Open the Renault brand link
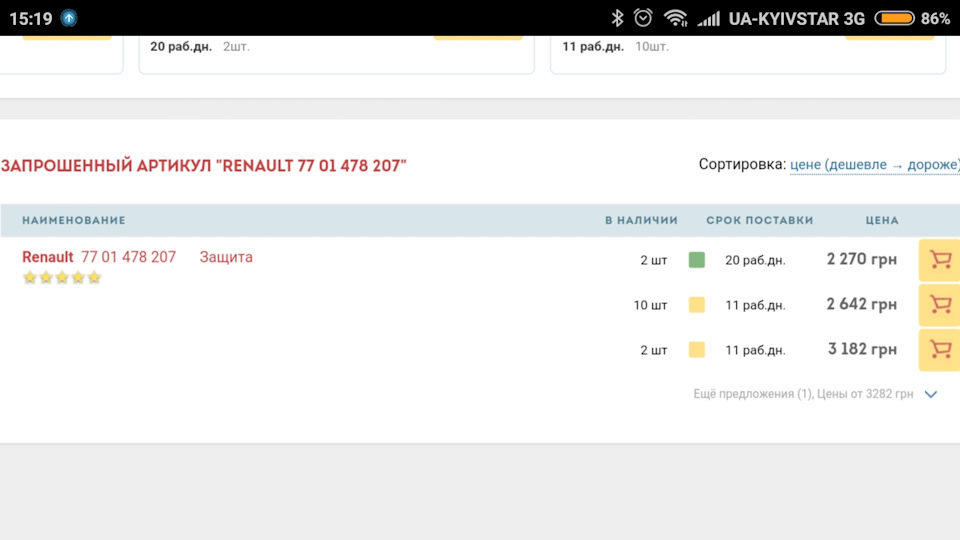 pyautogui.click(x=48, y=257)
